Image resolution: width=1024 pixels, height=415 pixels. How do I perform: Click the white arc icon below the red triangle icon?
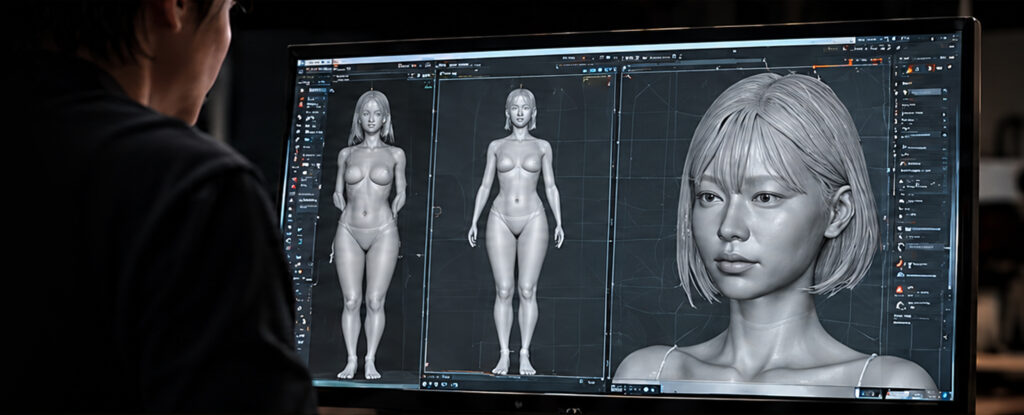pos(901,305)
